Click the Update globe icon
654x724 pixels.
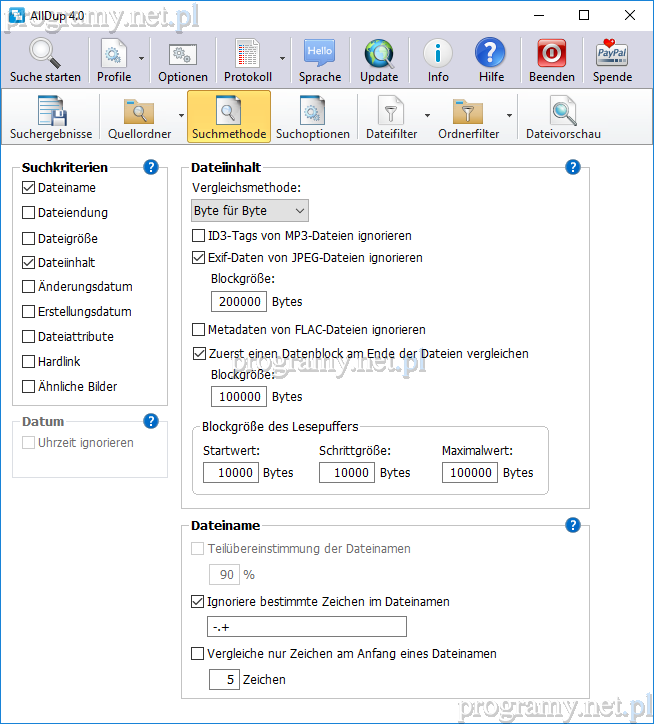coord(379,54)
